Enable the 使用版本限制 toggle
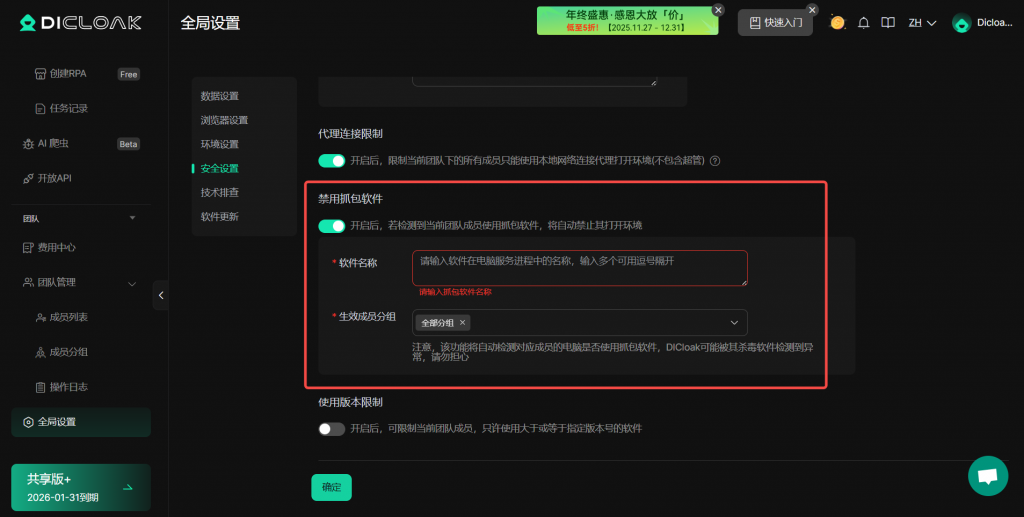Screen dimensions: 1024x517 point(331,429)
